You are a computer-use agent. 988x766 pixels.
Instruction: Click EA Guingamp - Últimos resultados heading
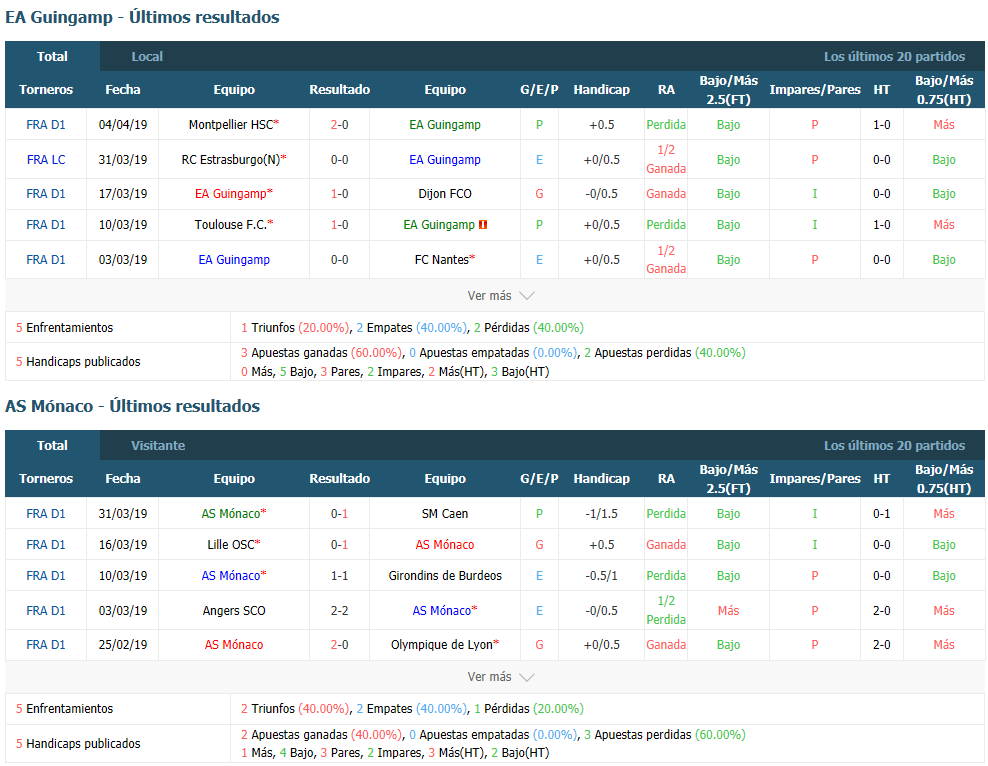142,17
